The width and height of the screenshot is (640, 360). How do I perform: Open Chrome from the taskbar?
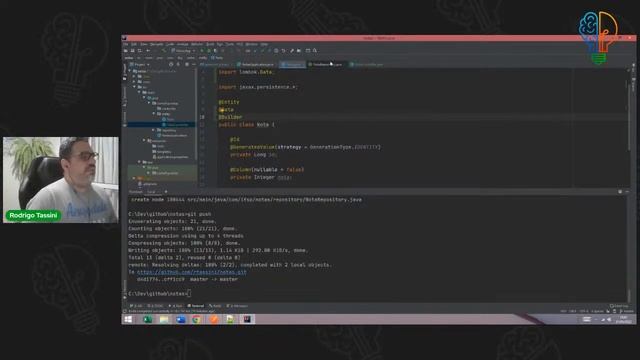pos(197,319)
